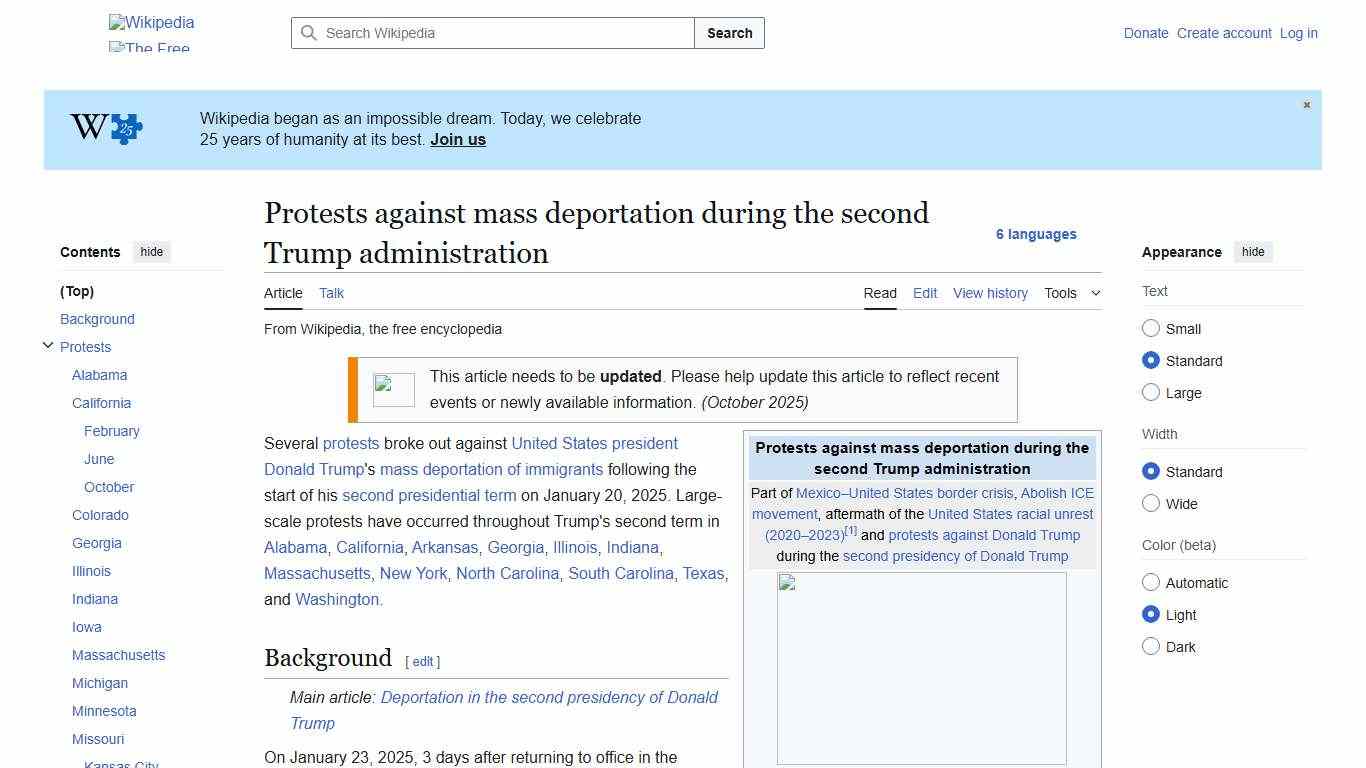Viewport: 1366px width, 768px height.
Task: Switch color scheme to Dark
Action: pos(1151,647)
